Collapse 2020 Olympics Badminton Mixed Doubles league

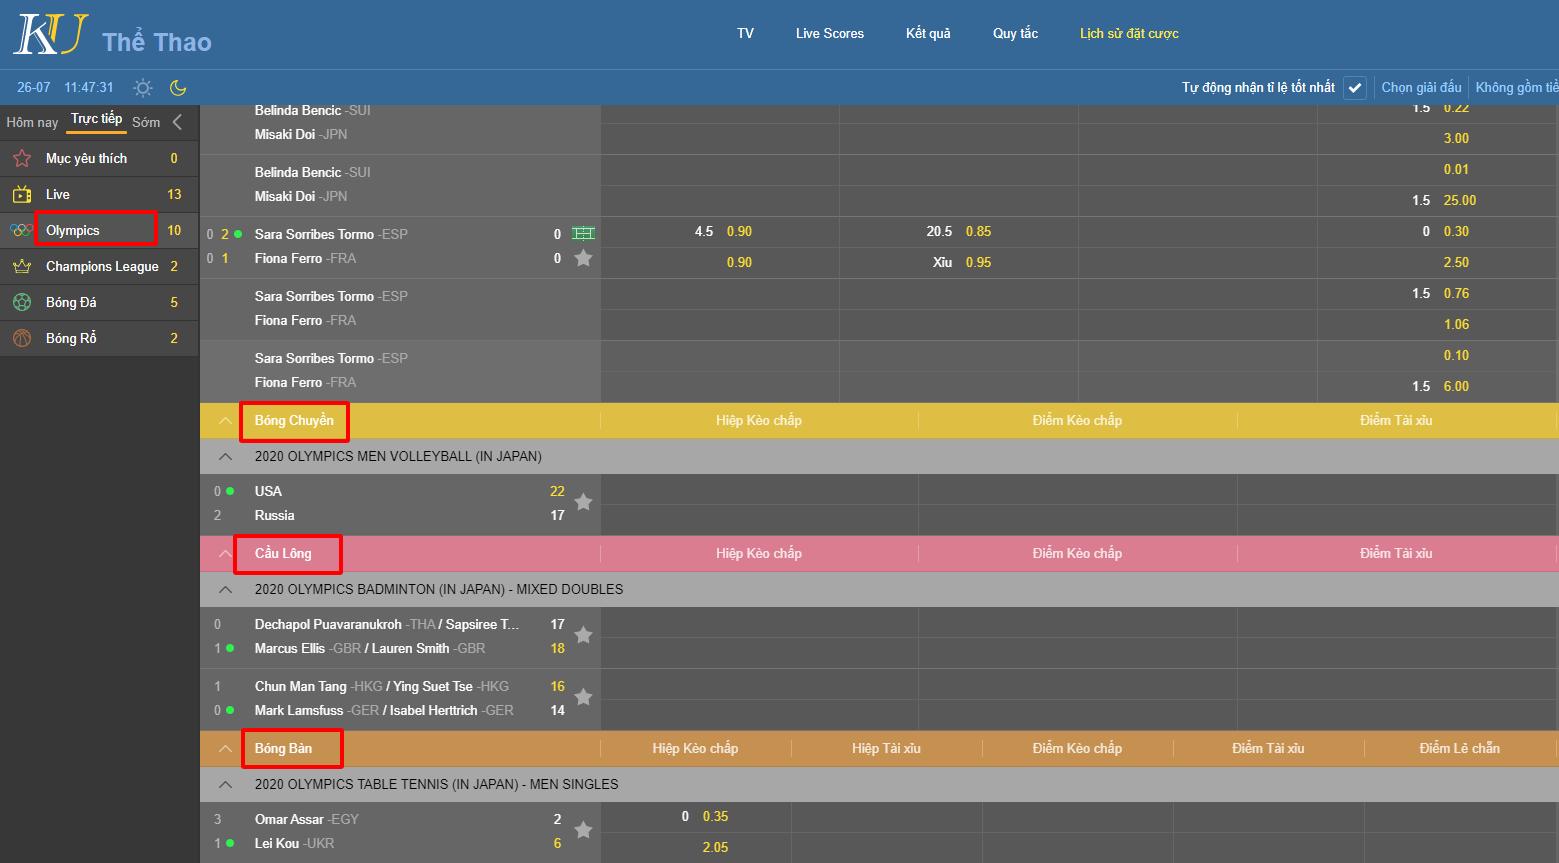coord(225,589)
